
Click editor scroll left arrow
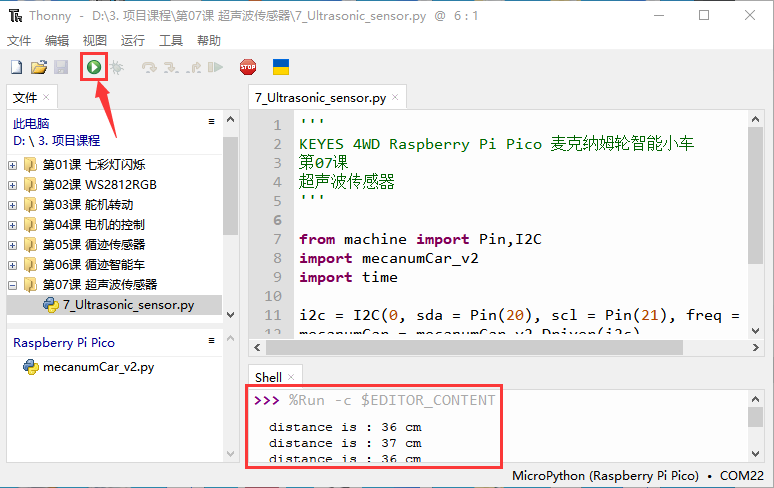pos(257,347)
